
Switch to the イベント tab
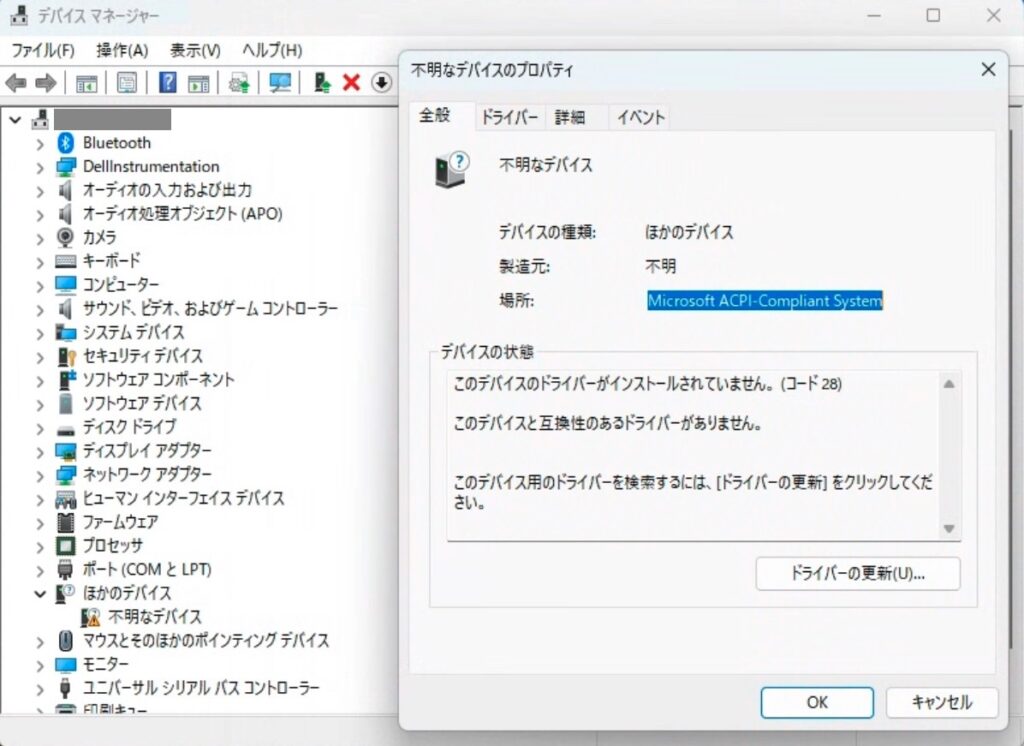[x=640, y=117]
